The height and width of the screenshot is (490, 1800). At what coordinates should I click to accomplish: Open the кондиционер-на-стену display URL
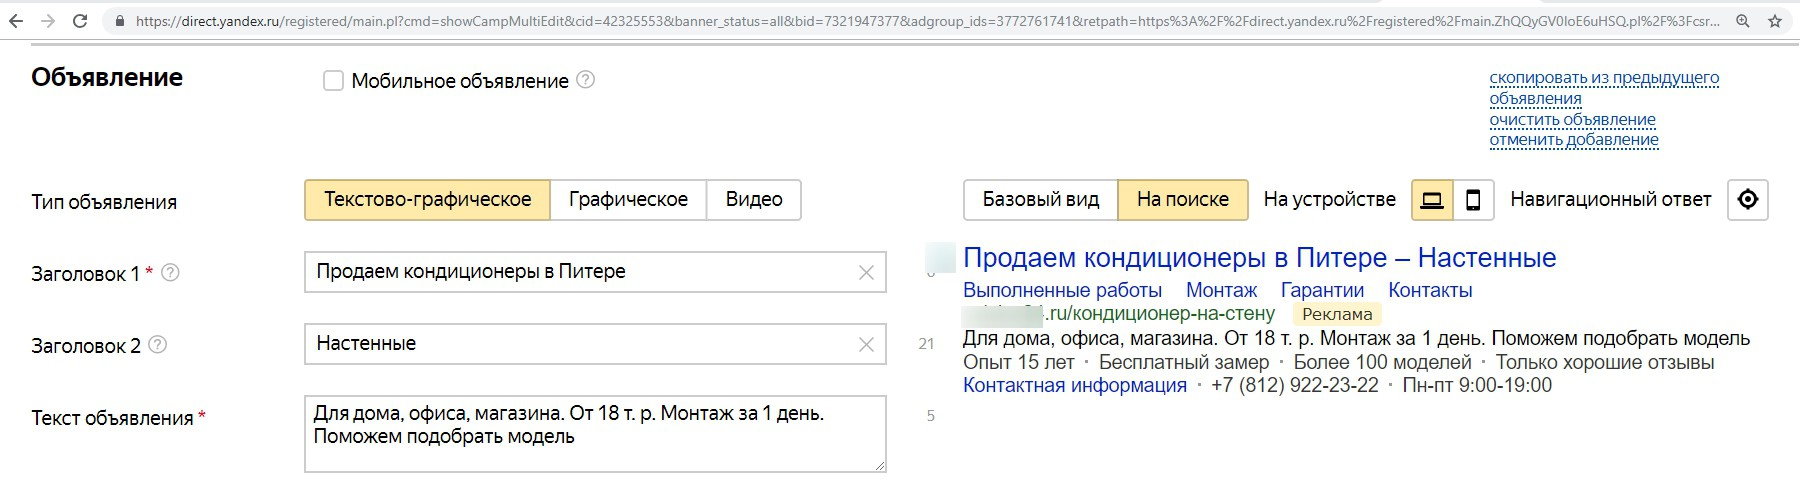[x=1160, y=314]
